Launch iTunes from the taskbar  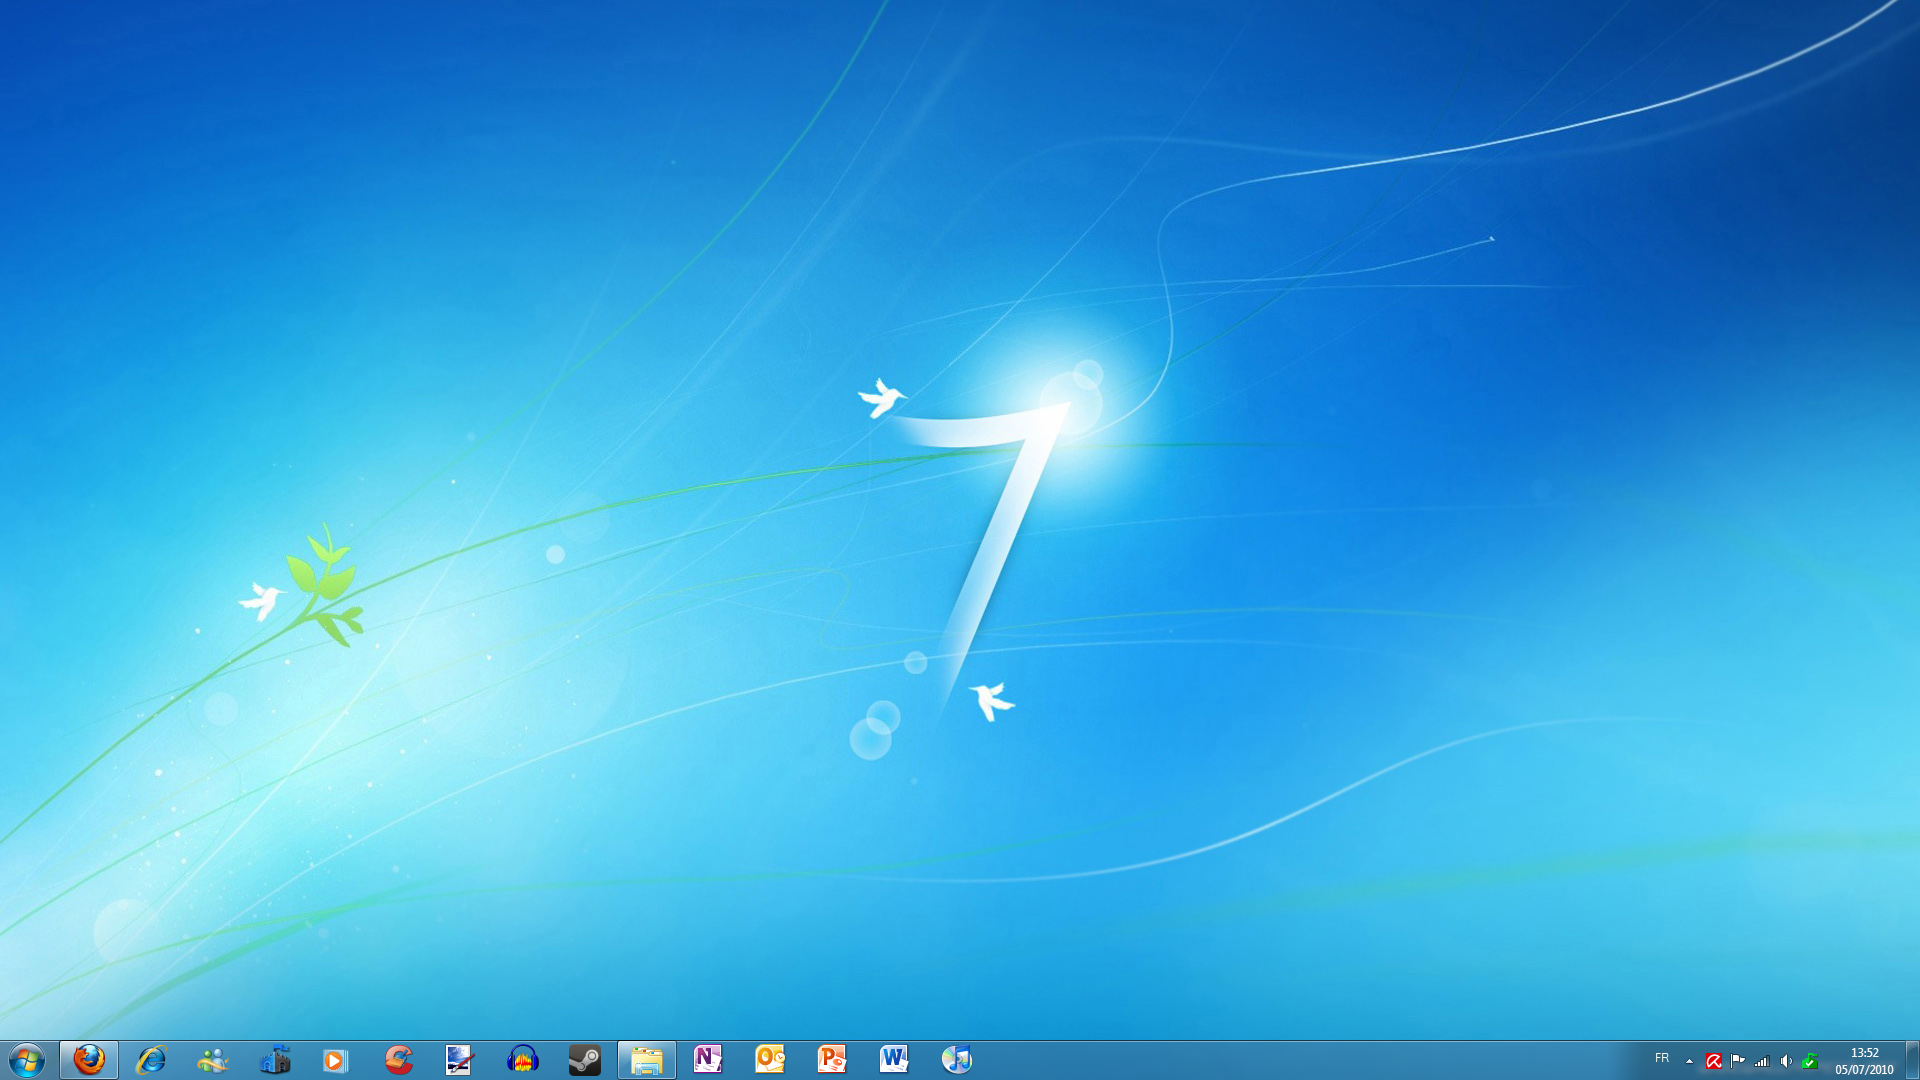[956, 1060]
